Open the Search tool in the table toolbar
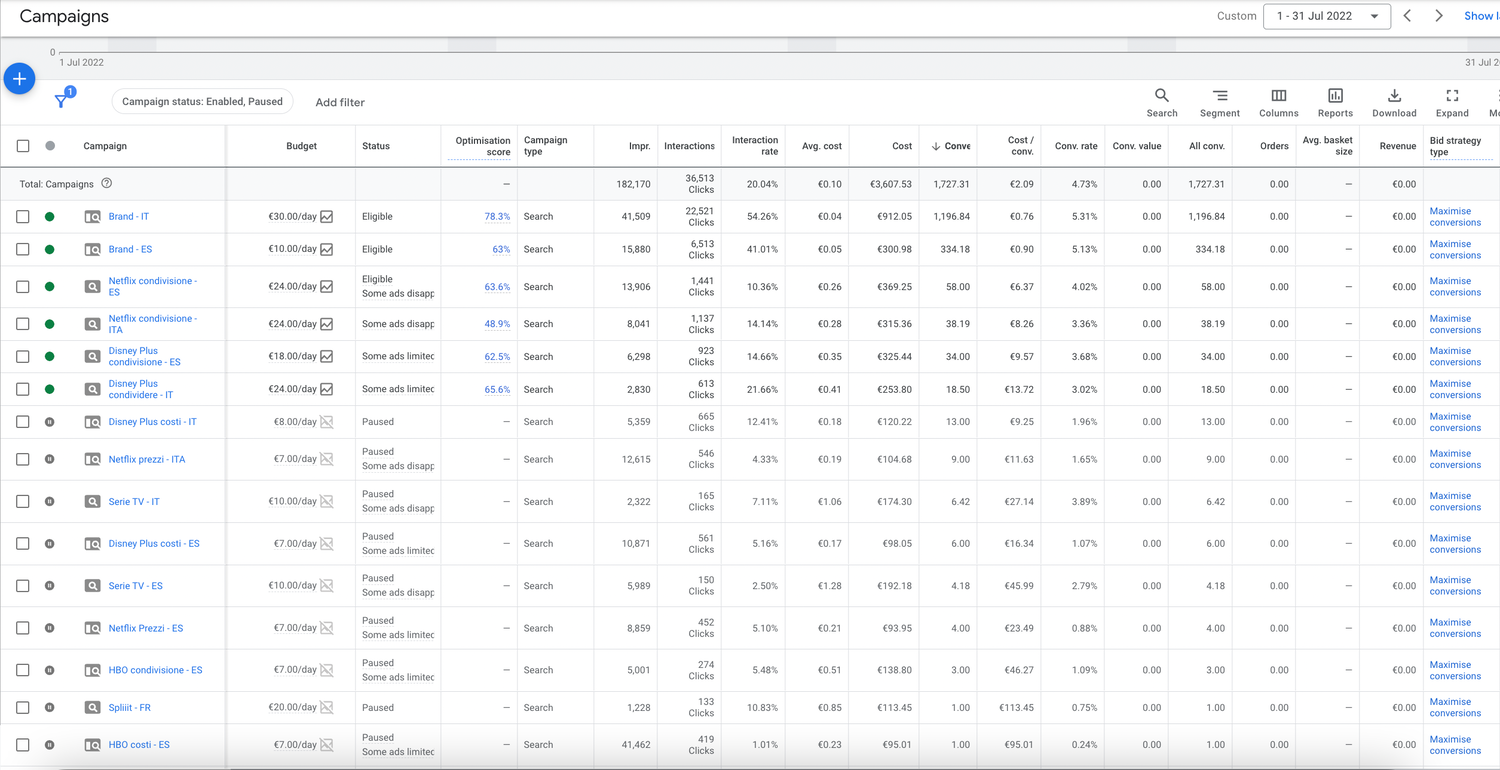Screen dimensions: 1500x770 point(1162,102)
